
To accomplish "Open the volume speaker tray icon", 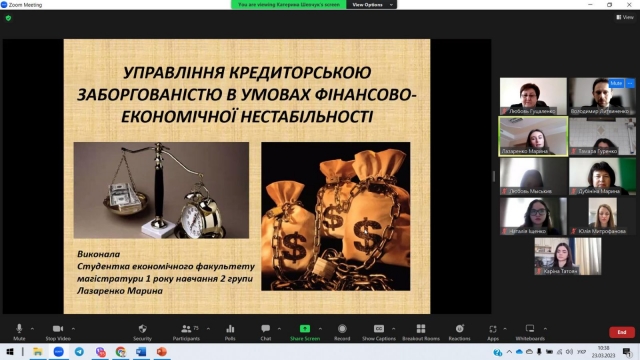I will 569,351.
